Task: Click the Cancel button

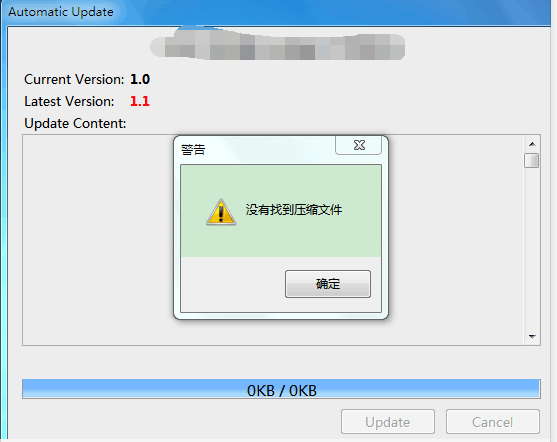Action: [493, 422]
